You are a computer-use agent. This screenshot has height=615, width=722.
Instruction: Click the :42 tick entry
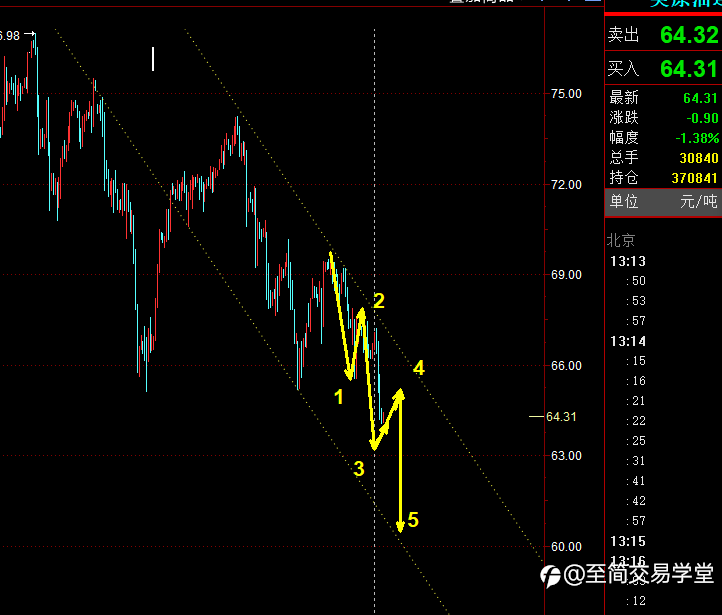[636, 501]
